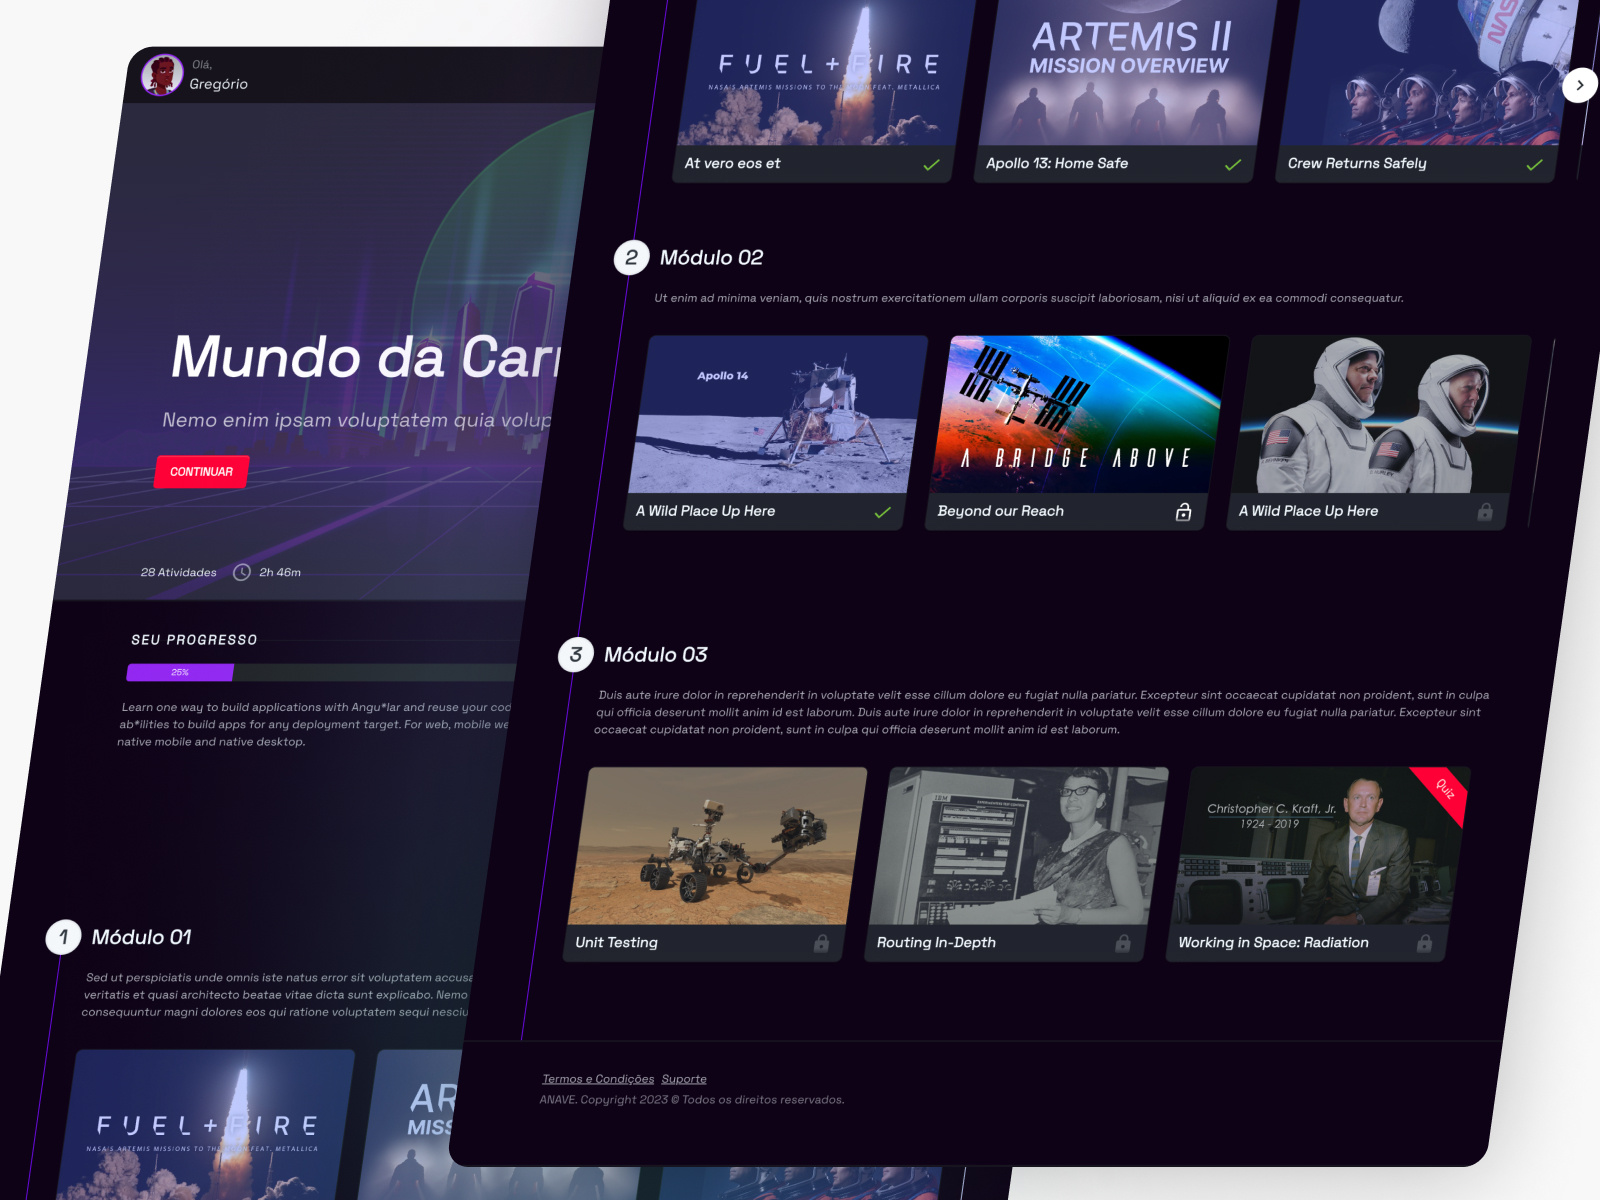The image size is (1600, 1200).
Task: Open the "Termos e Condições" link
Action: tap(598, 1078)
